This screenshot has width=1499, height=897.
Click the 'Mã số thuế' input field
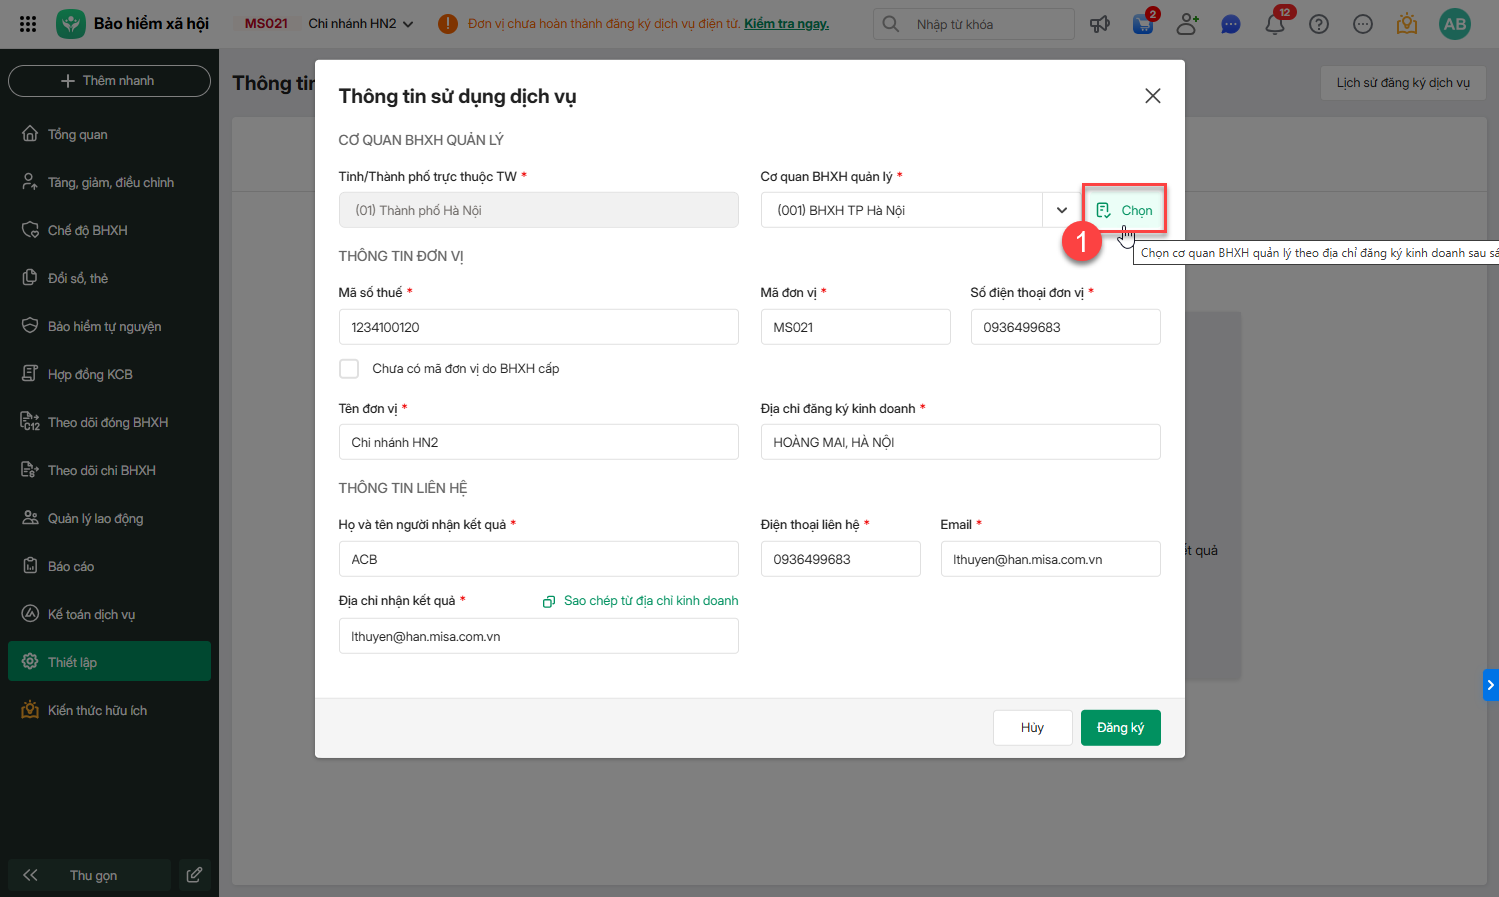coord(538,327)
